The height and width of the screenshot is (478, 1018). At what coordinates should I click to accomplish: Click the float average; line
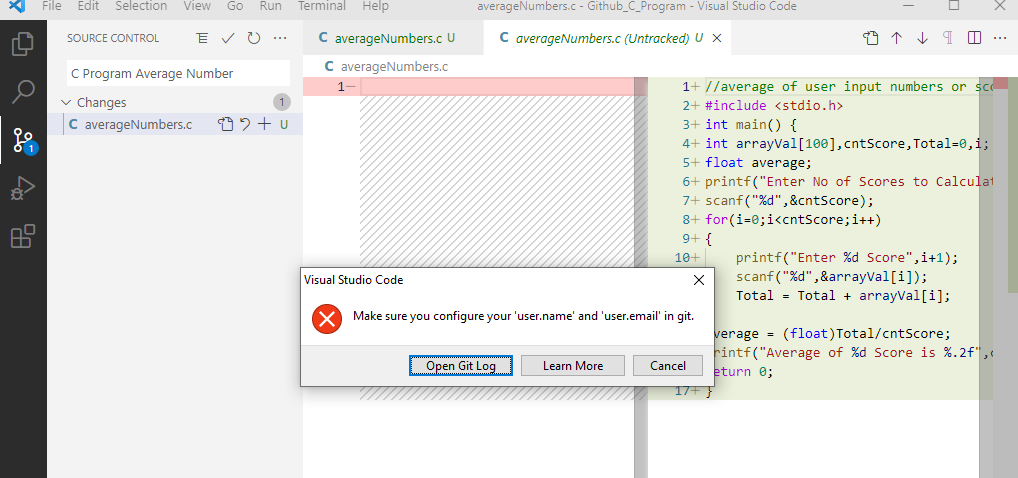point(758,162)
